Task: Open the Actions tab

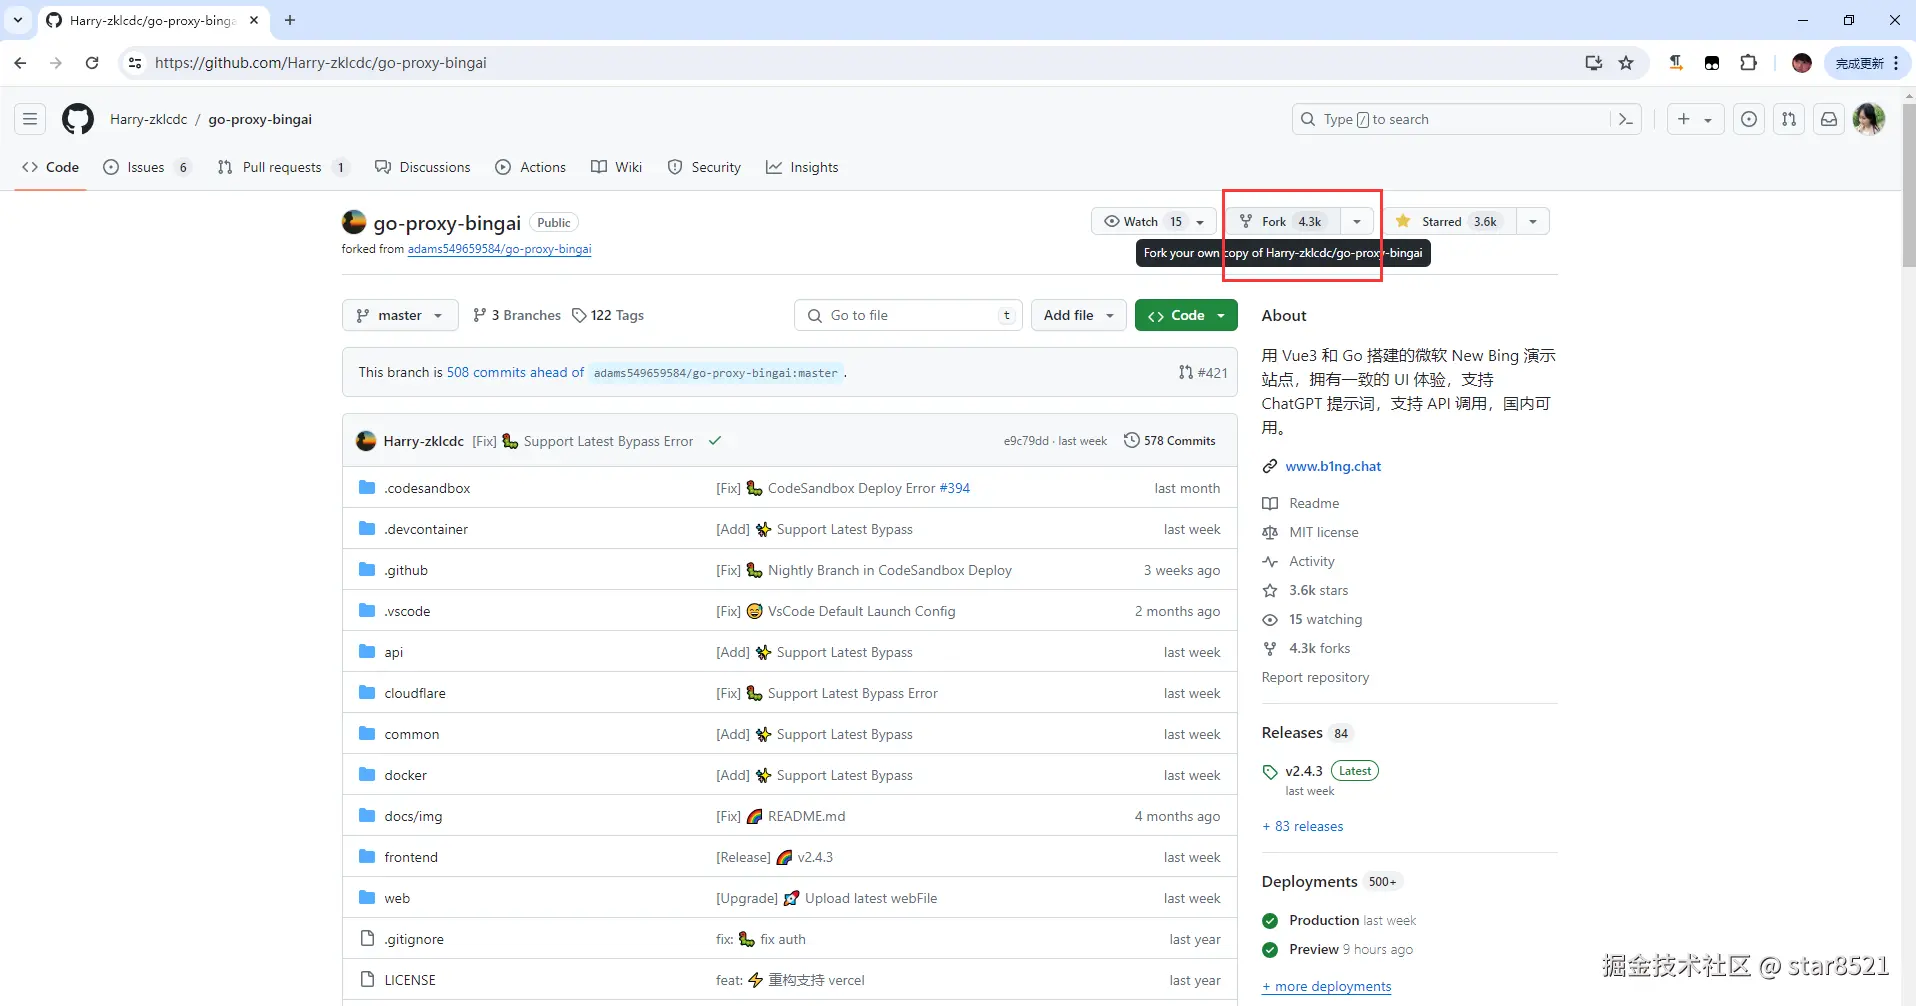Action: 530,167
